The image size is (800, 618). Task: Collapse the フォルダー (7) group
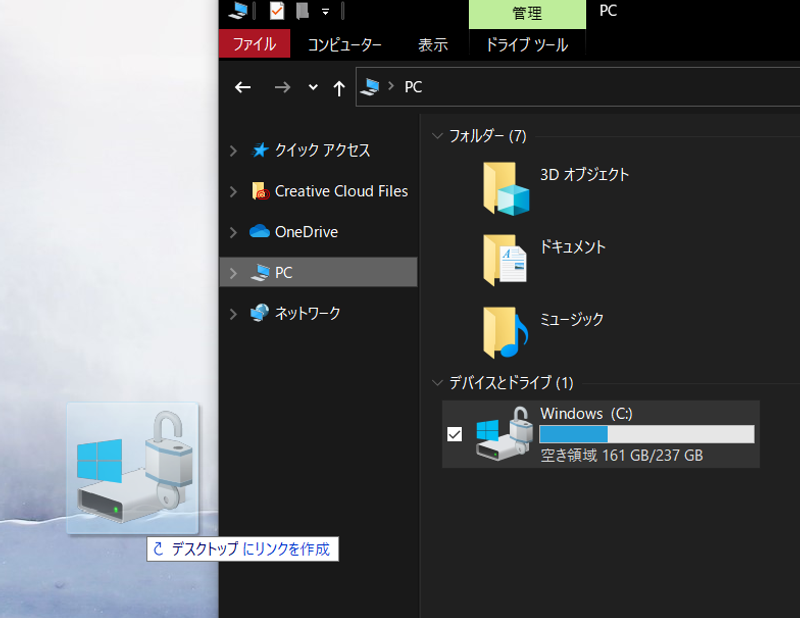pyautogui.click(x=437, y=136)
